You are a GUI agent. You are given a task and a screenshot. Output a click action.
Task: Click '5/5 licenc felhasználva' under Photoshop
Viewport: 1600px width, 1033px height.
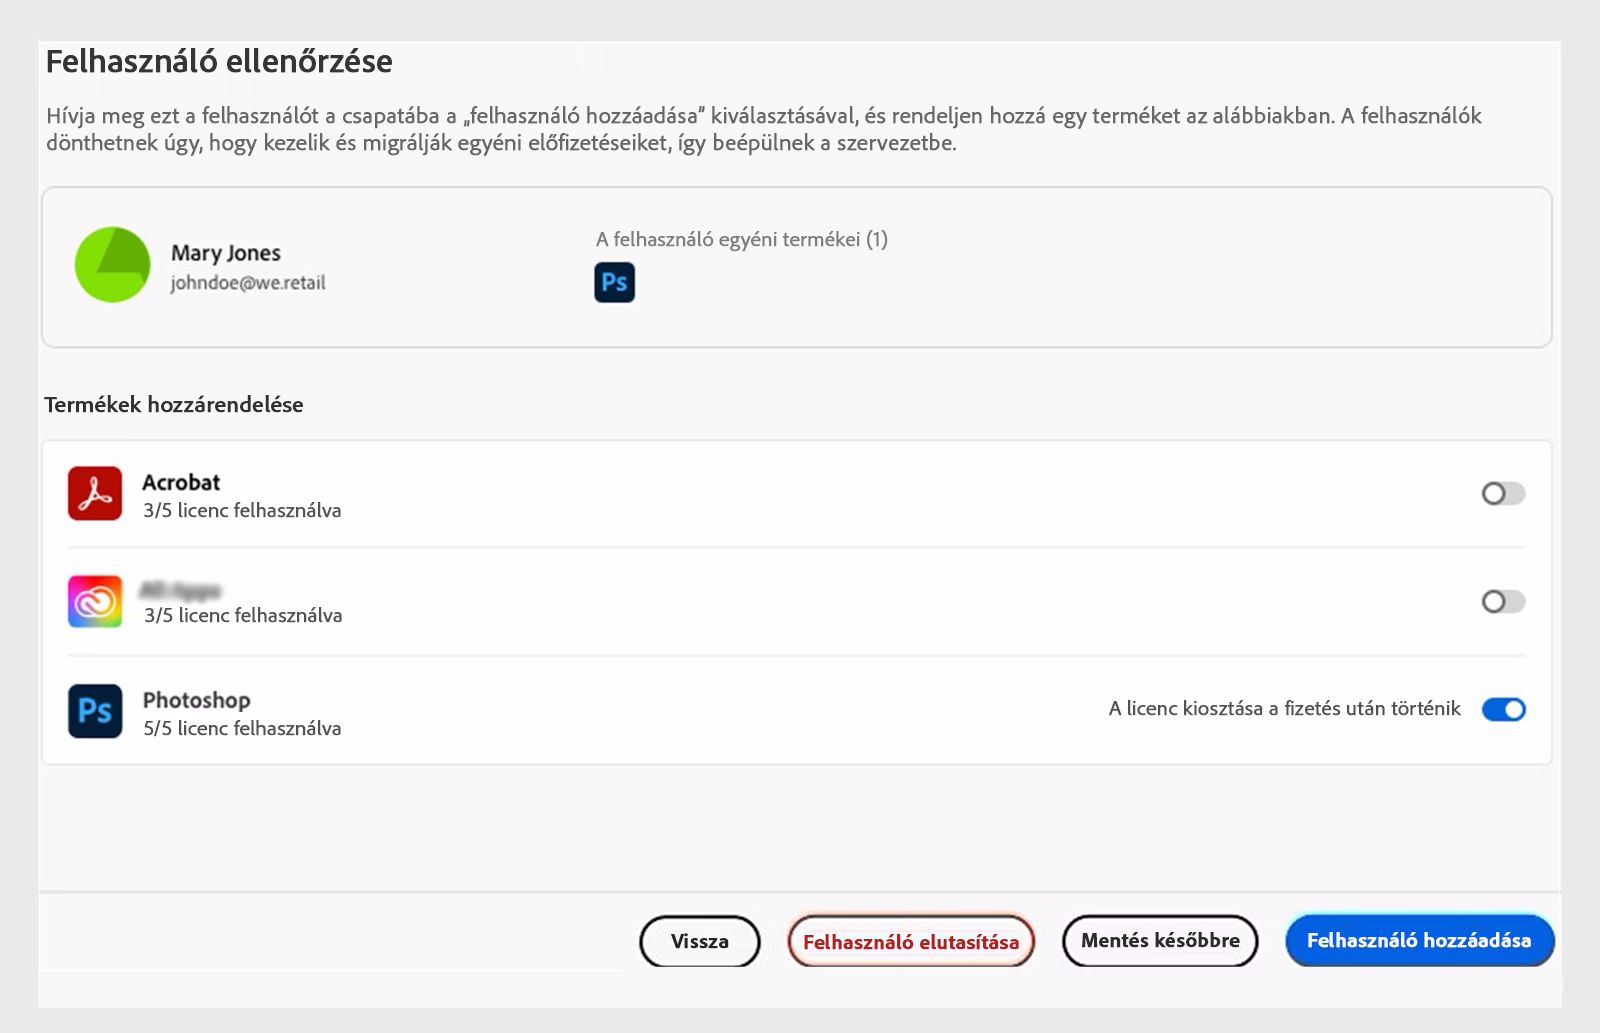tap(242, 728)
